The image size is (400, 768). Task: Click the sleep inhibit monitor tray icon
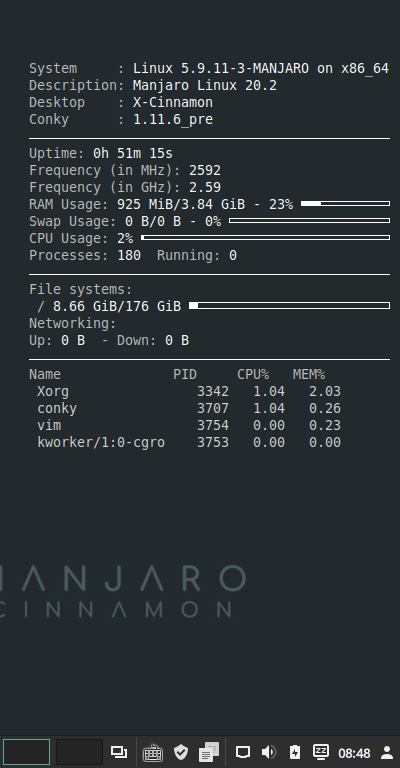pyautogui.click(x=321, y=752)
